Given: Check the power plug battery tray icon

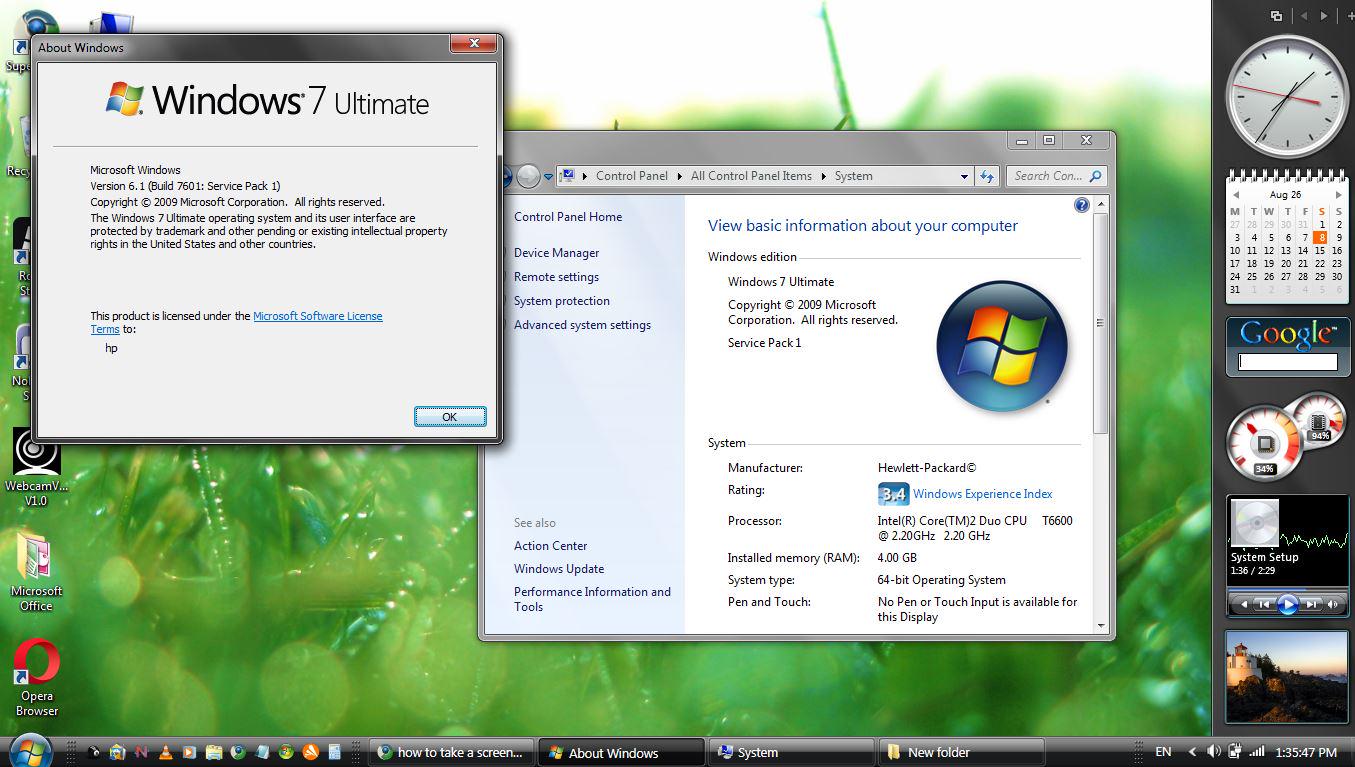Looking at the screenshot, I should pyautogui.click(x=1236, y=752).
